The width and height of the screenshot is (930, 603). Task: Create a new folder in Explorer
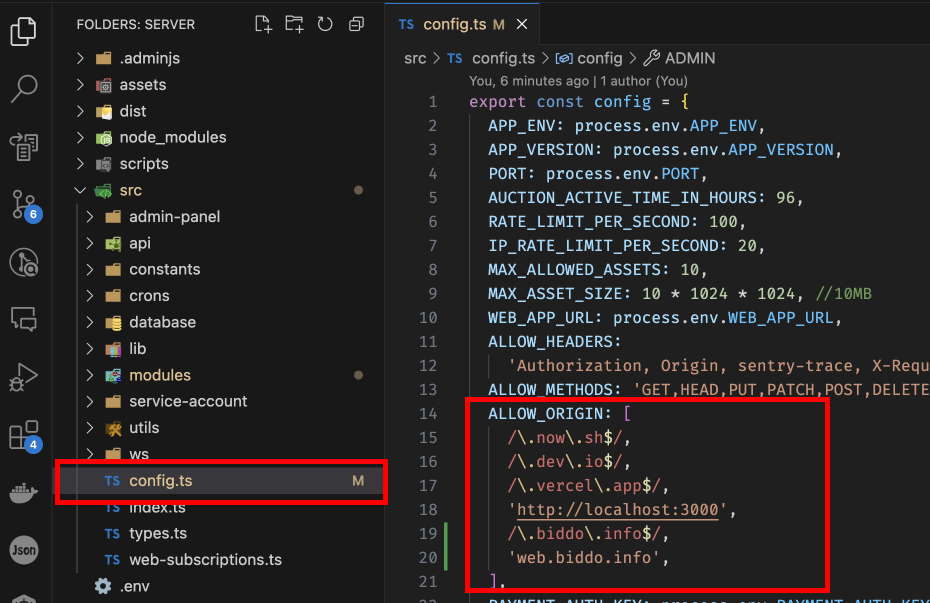294,24
